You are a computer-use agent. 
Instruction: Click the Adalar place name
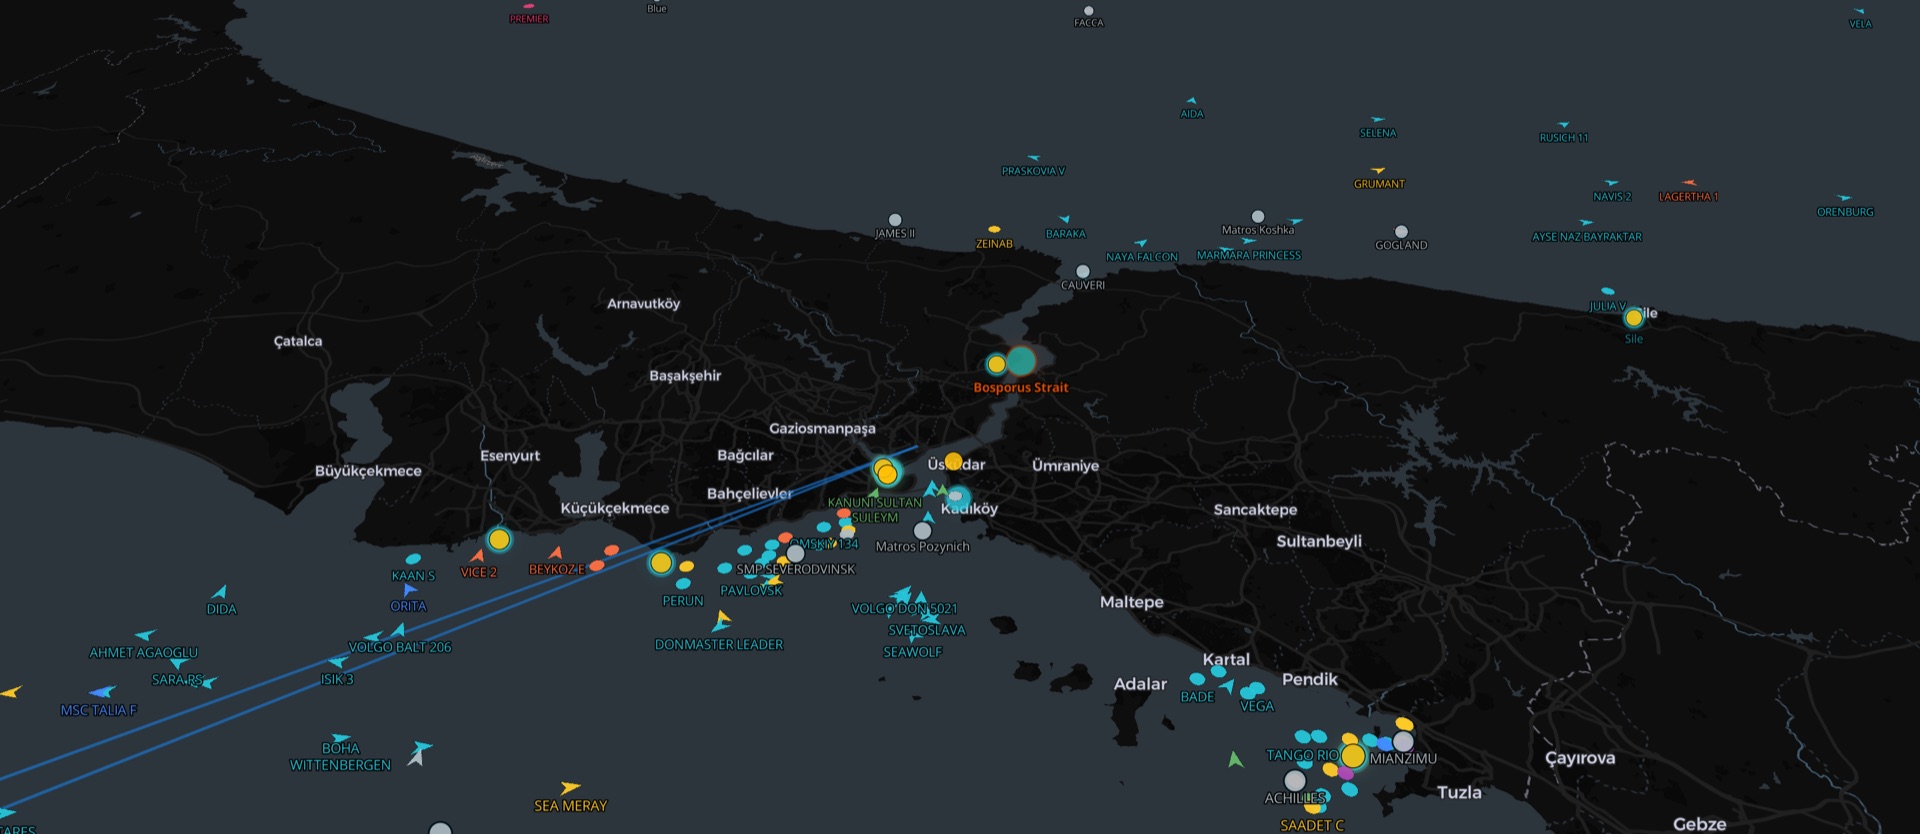[1140, 684]
